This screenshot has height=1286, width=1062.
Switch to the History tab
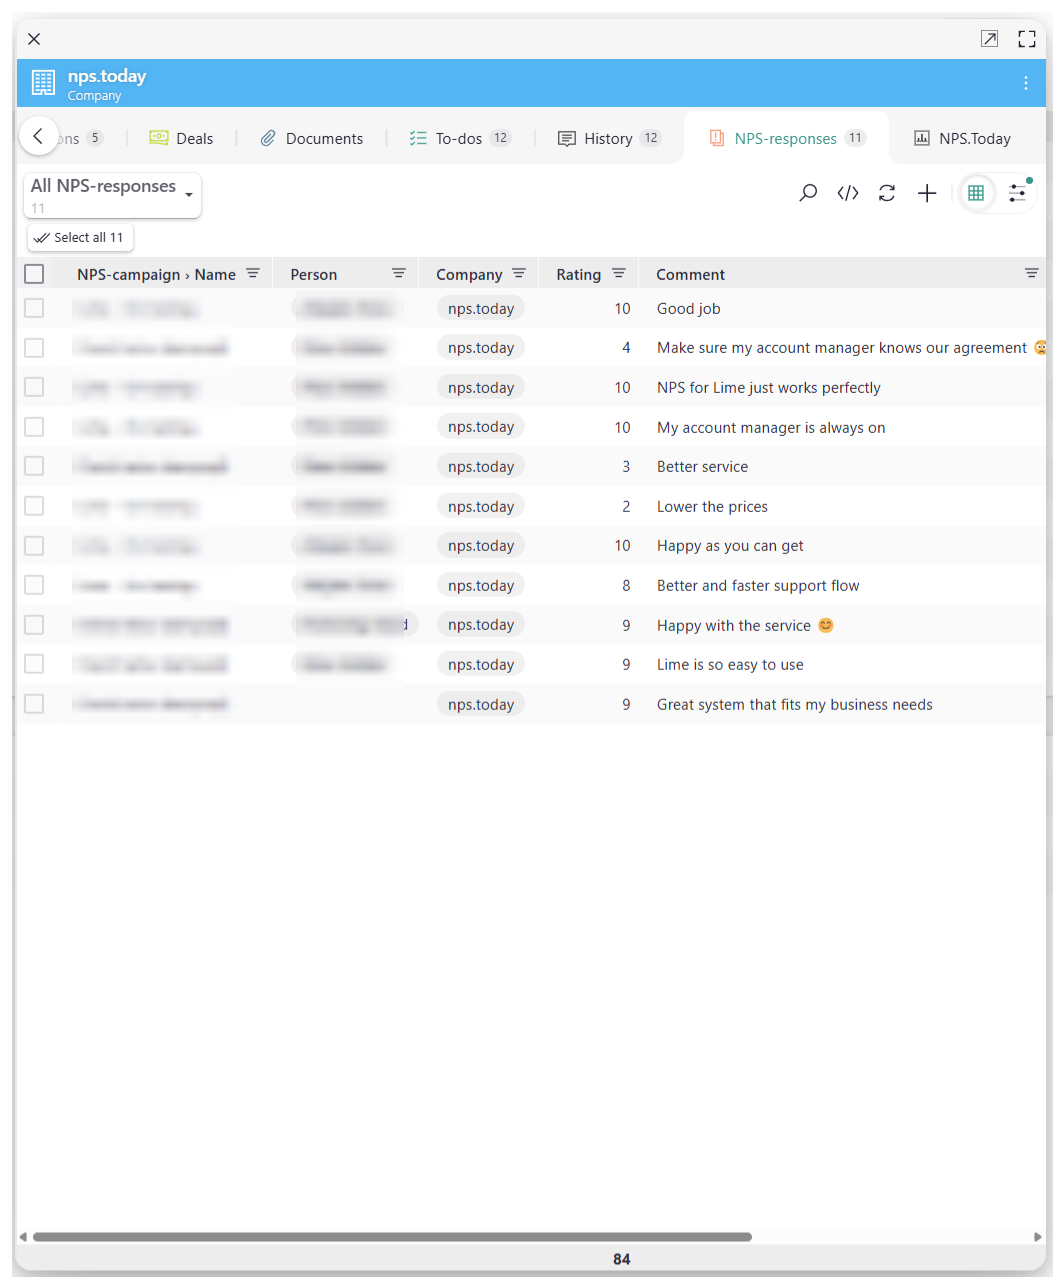pyautogui.click(x=609, y=138)
